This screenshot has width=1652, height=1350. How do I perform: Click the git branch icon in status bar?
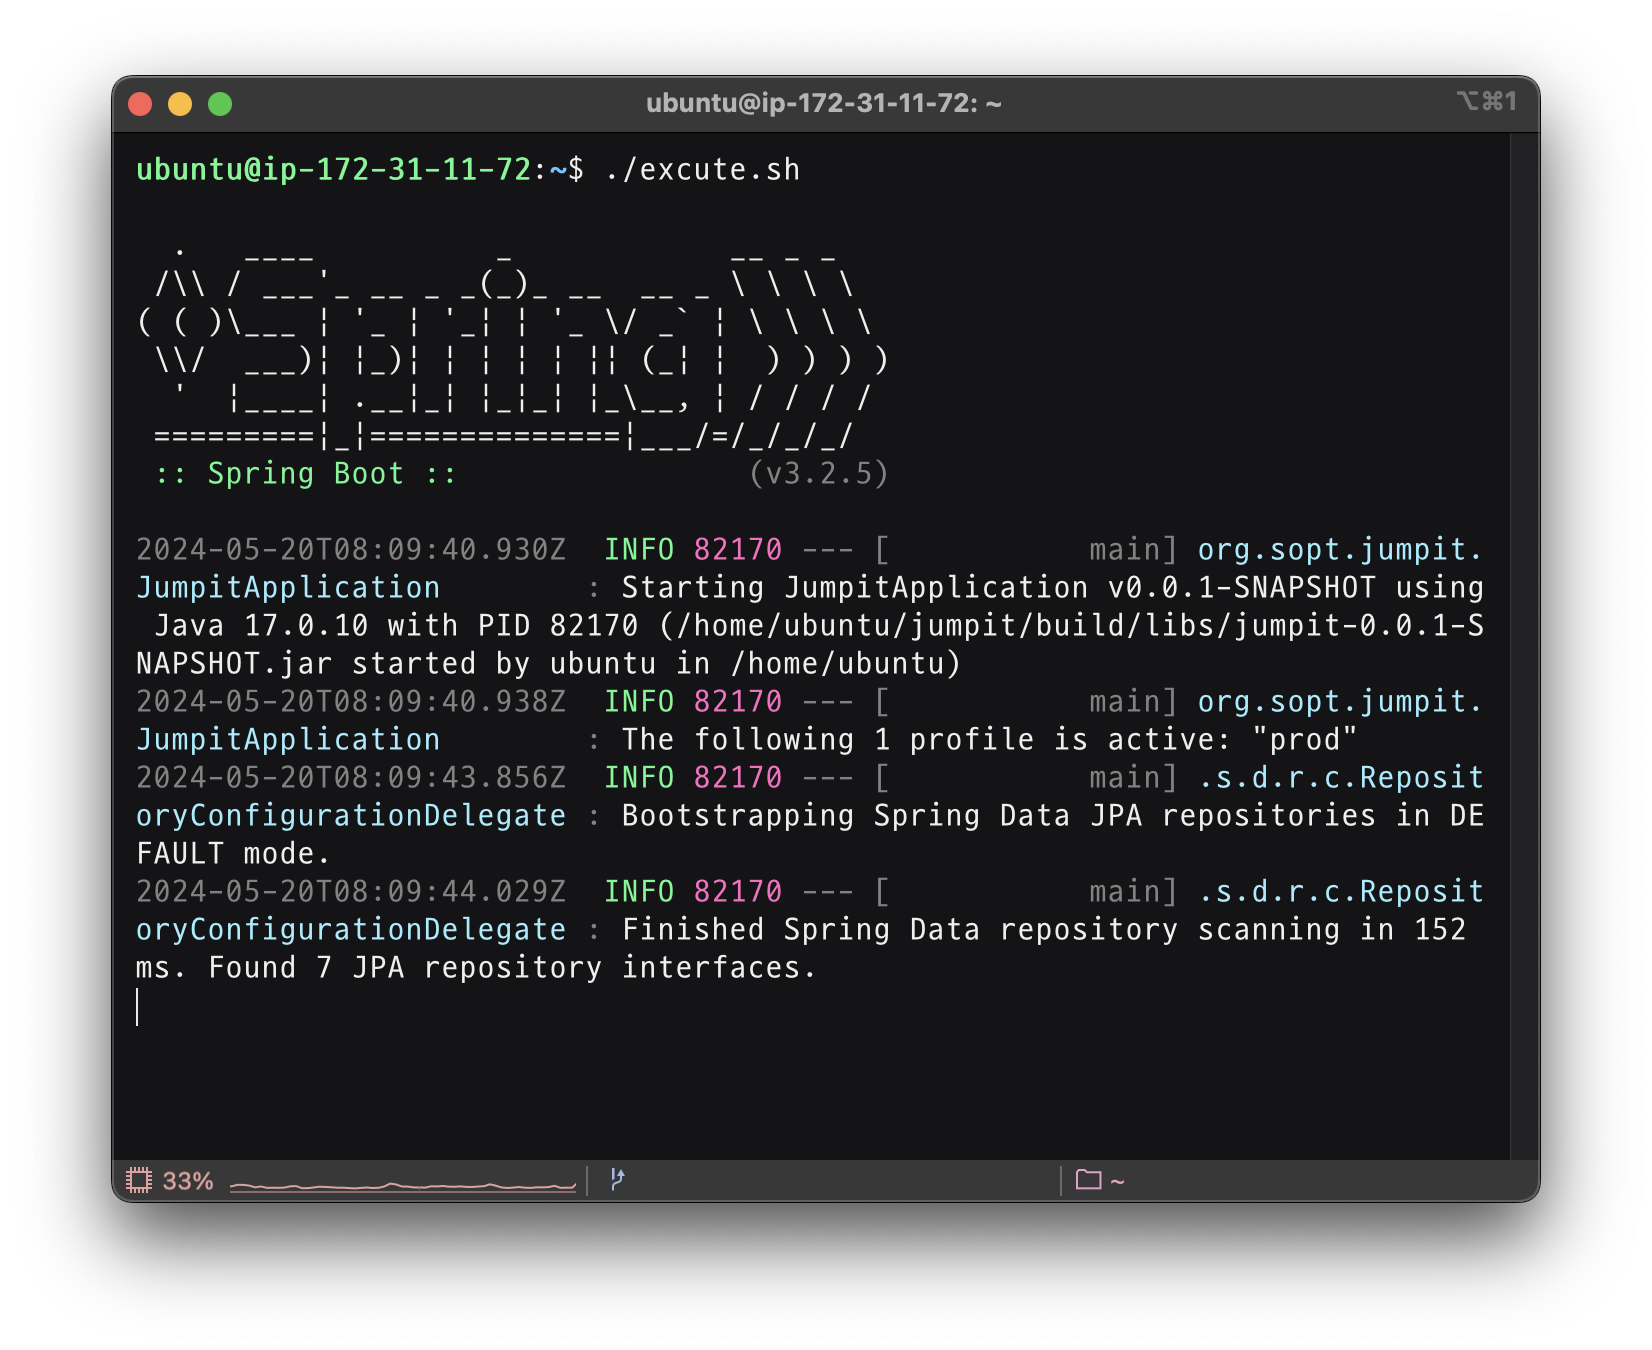click(x=617, y=1180)
